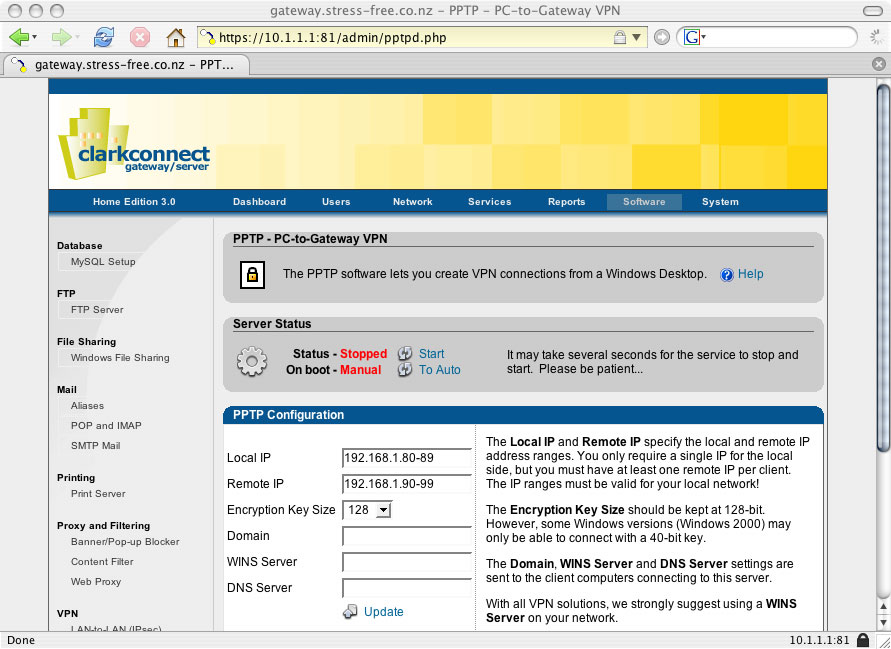Viewport: 891px width, 649px height.
Task: Click the status bar 10.1.1.1:81 text
Action: click(x=819, y=640)
